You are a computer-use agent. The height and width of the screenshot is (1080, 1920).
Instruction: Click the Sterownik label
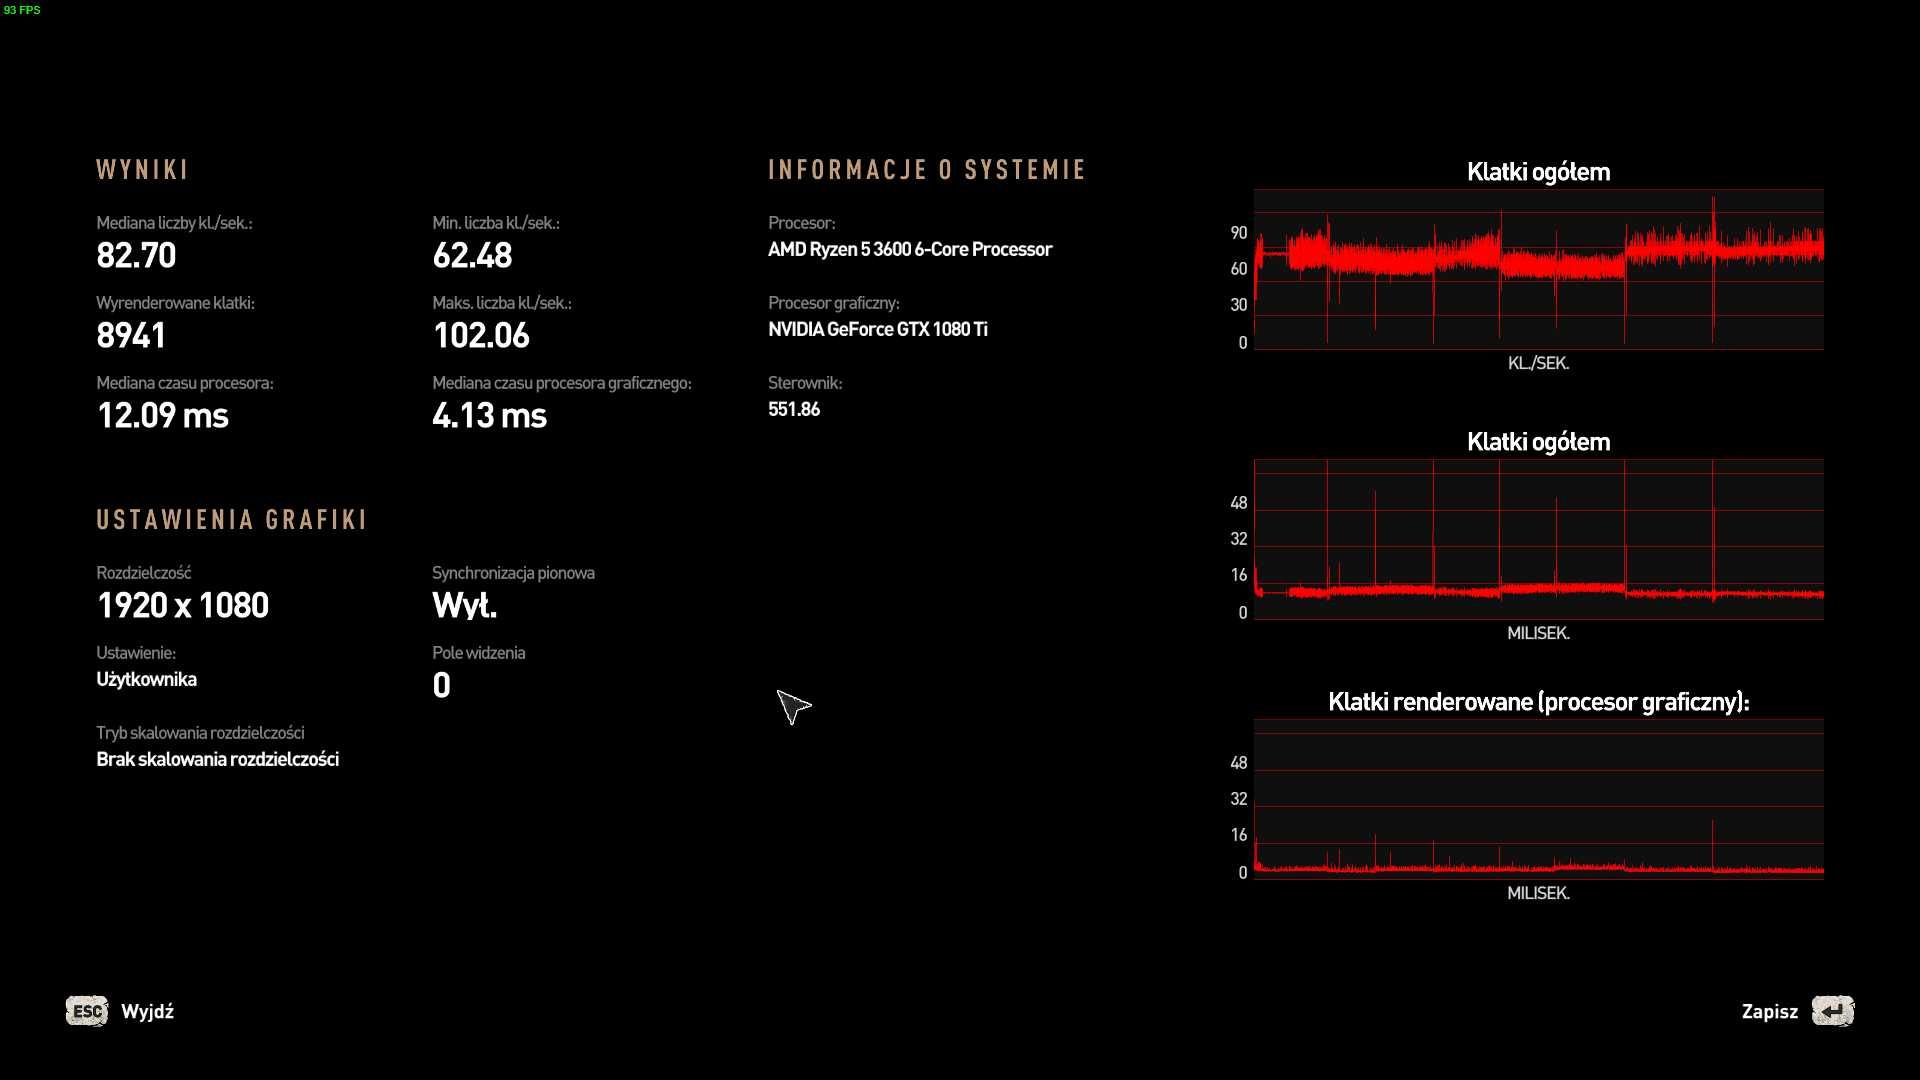point(805,383)
